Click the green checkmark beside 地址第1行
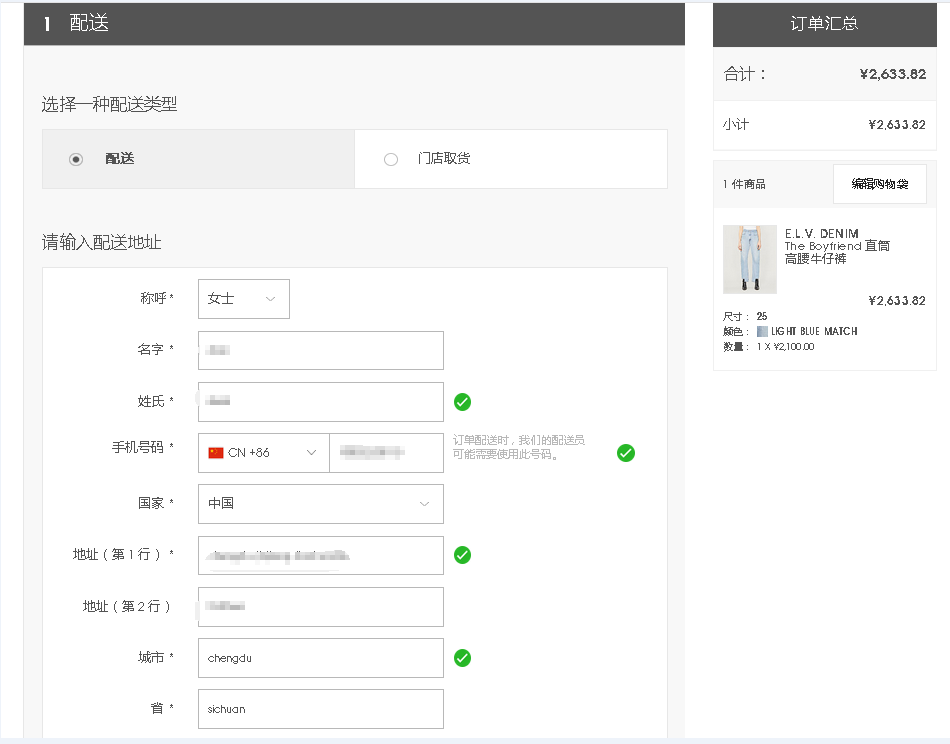This screenshot has width=950, height=744. (462, 555)
